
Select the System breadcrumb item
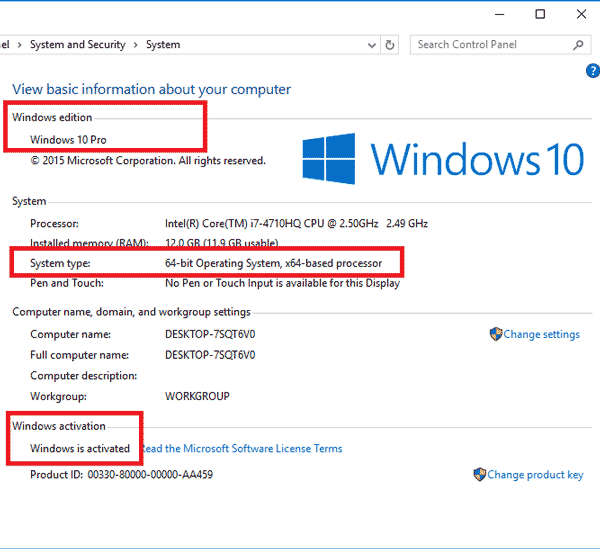pos(163,45)
